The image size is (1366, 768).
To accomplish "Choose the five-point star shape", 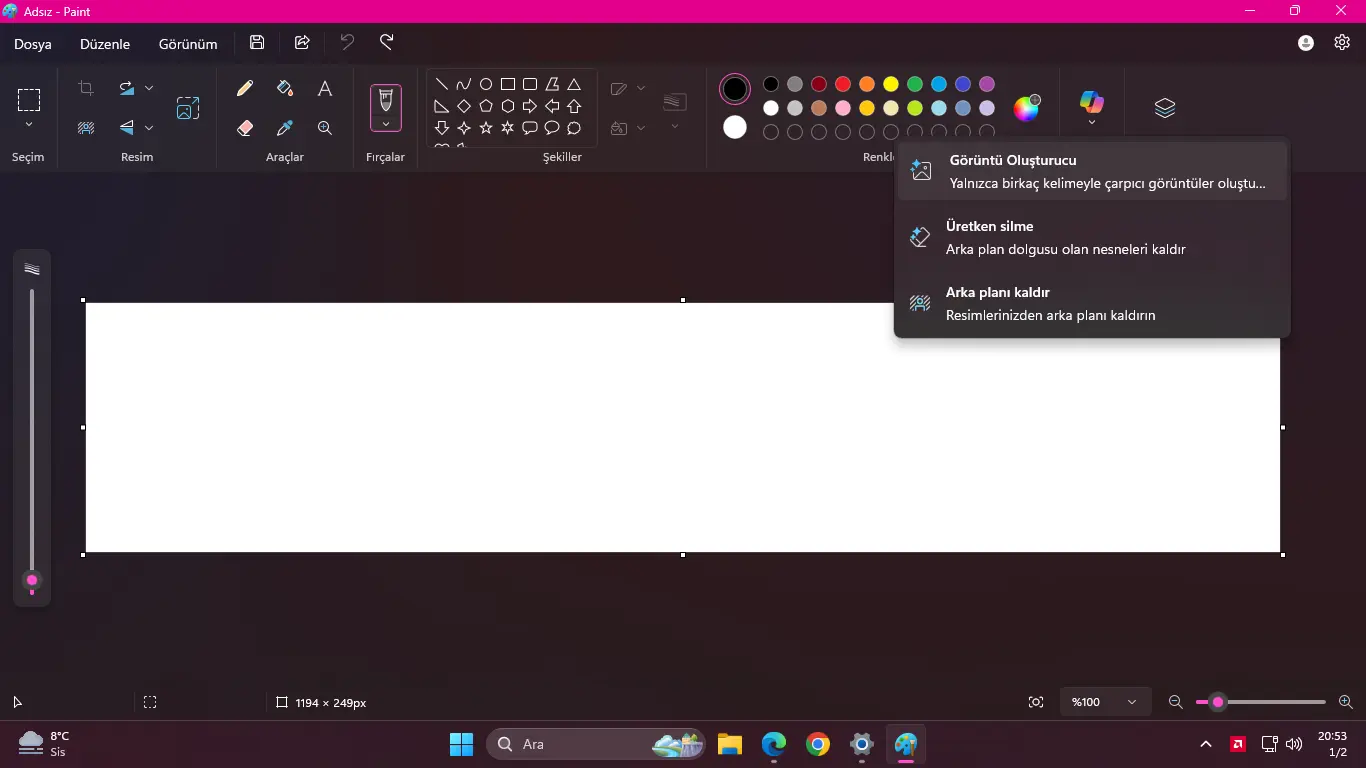I will pos(486,128).
